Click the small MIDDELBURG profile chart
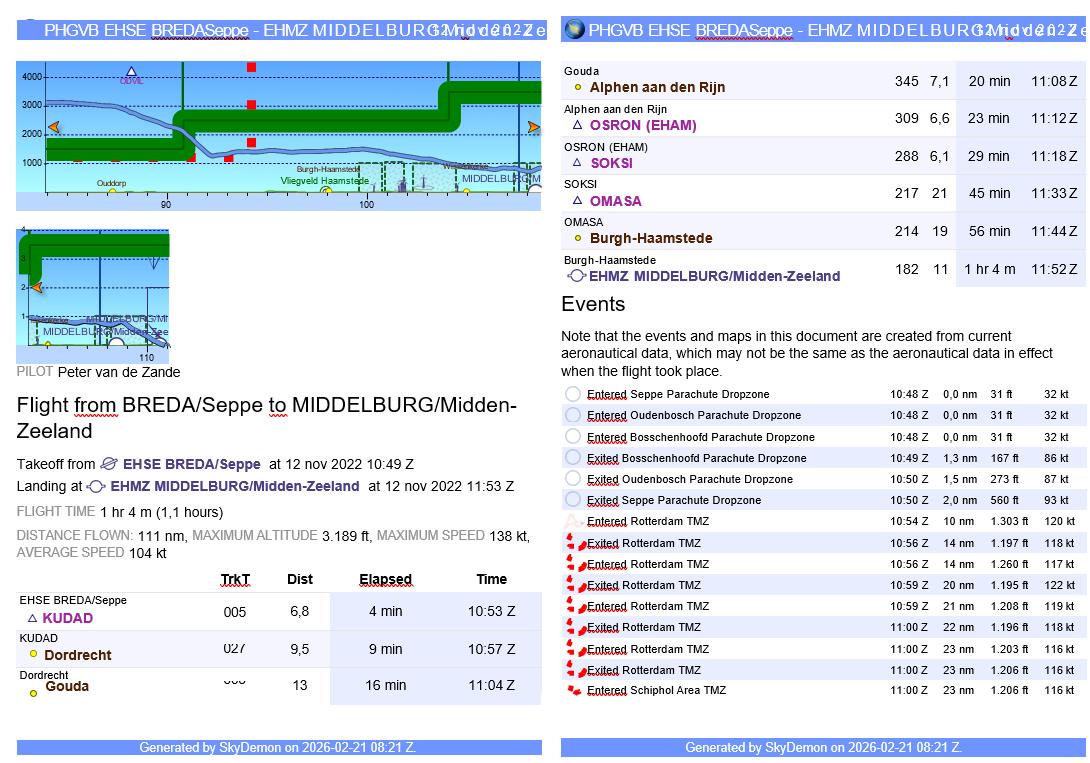 pos(92,295)
